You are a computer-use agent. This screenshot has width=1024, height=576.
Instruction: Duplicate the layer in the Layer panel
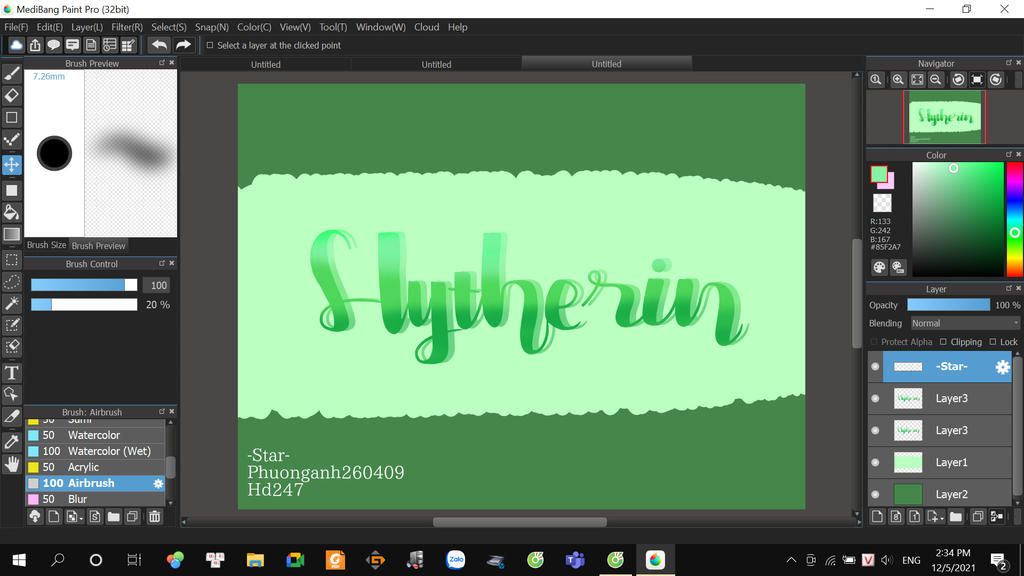pos(978,517)
